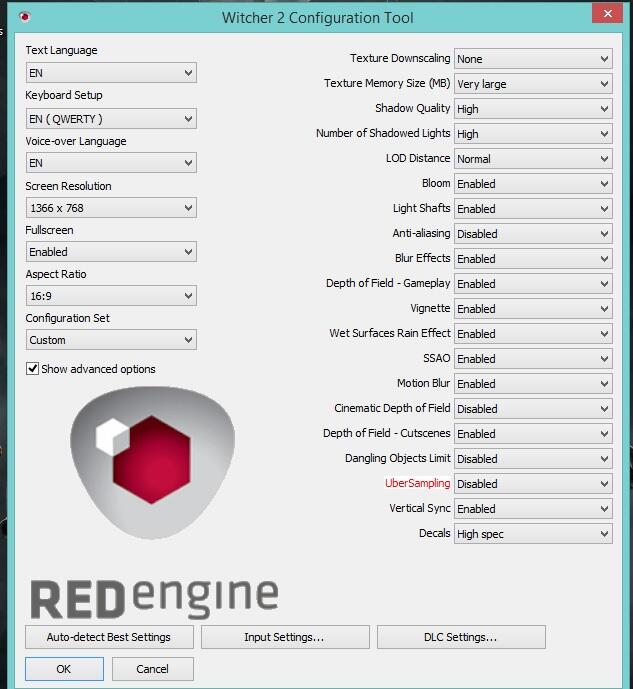Image resolution: width=633 pixels, height=689 pixels.
Task: Open the Screen Resolution dropdown
Action: click(111, 207)
